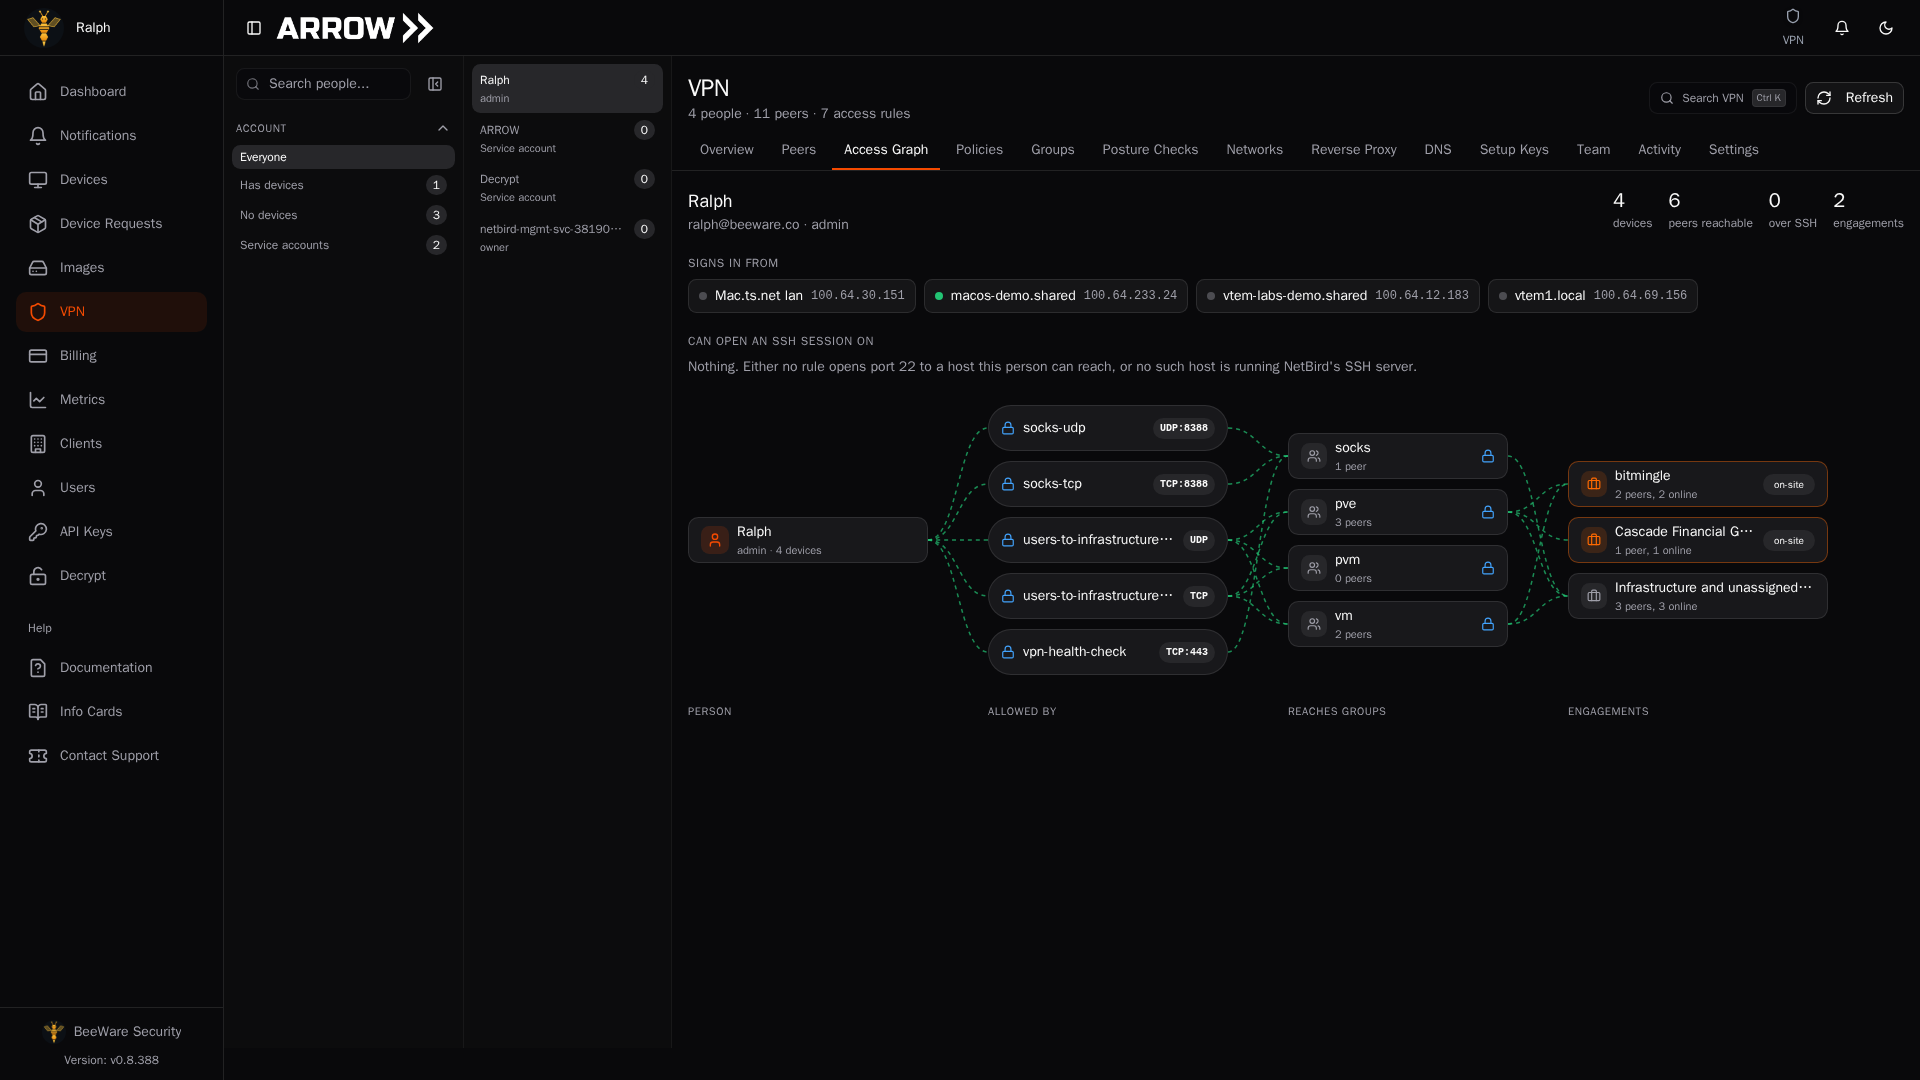1920x1080 pixels.
Task: Select netbird-mgmt-svc owner entry
Action: [567, 238]
